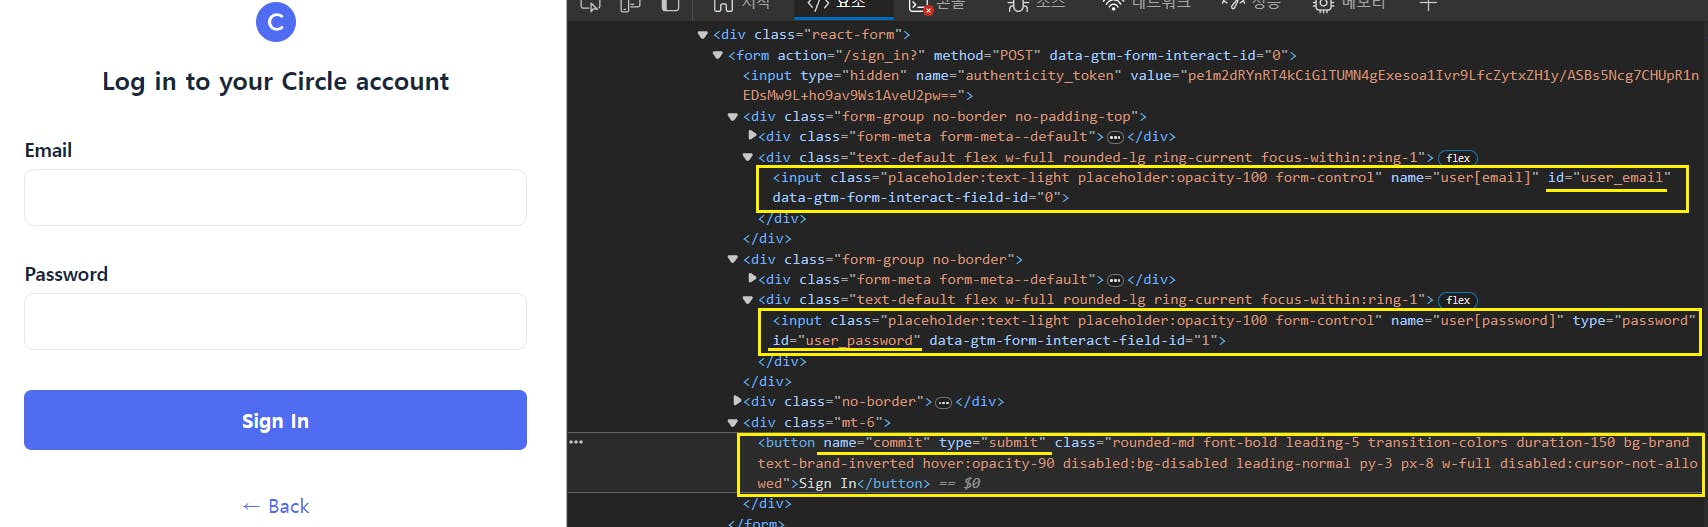Image resolution: width=1708 pixels, height=527 pixels.
Task: Select the type="password" attribute text
Action: [1634, 321]
